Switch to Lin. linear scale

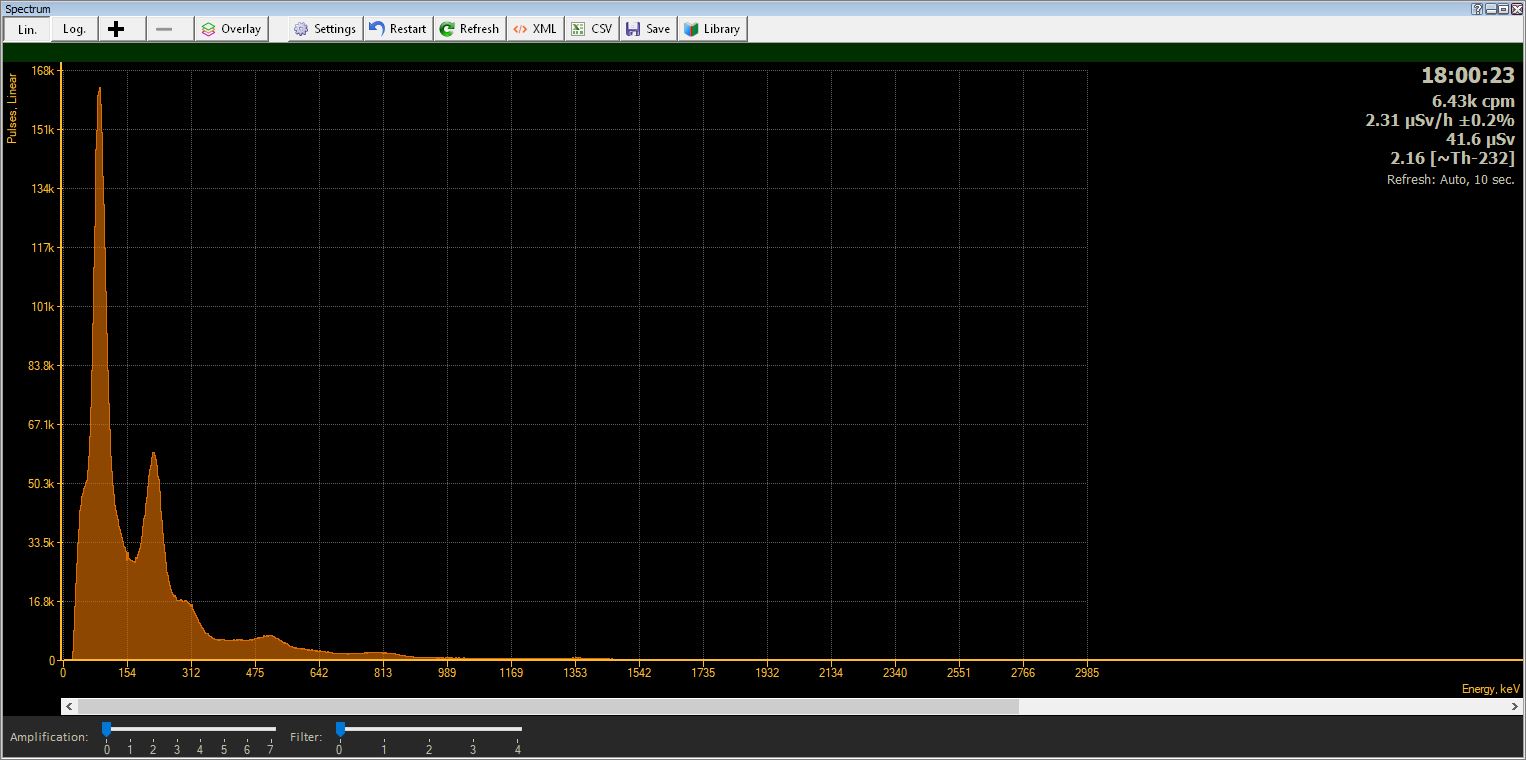(27, 29)
